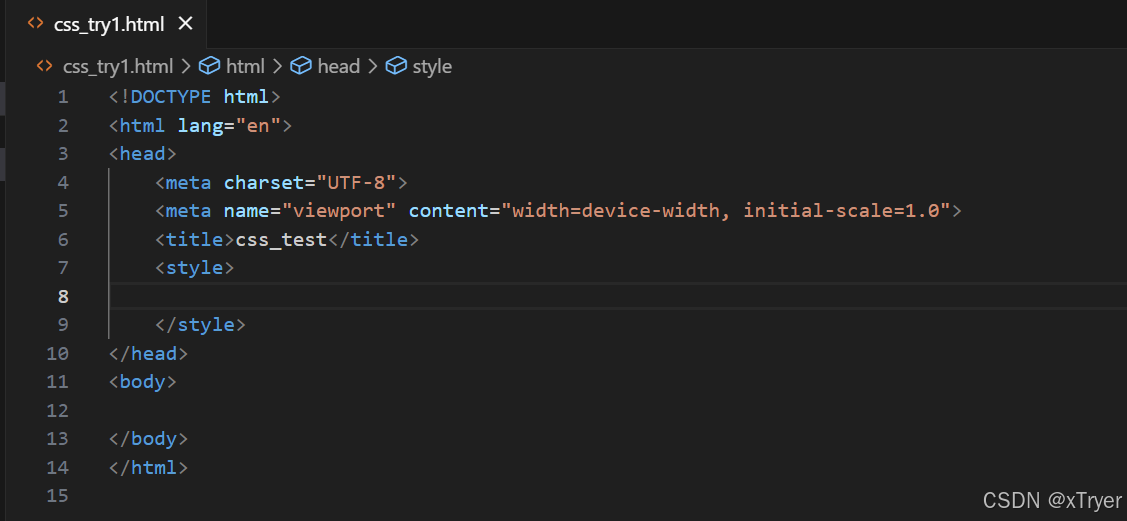
Task: Click the UTF-8 charset value
Action: click(x=357, y=182)
